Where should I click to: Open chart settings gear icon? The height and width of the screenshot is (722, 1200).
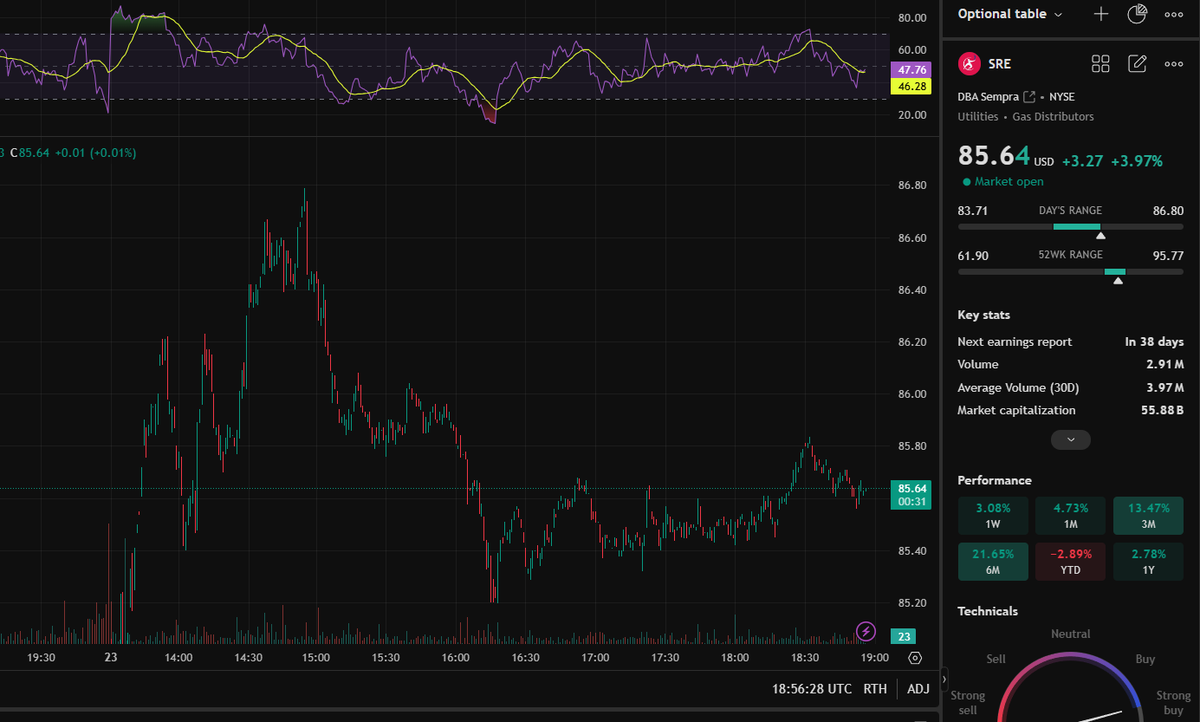tap(915, 657)
